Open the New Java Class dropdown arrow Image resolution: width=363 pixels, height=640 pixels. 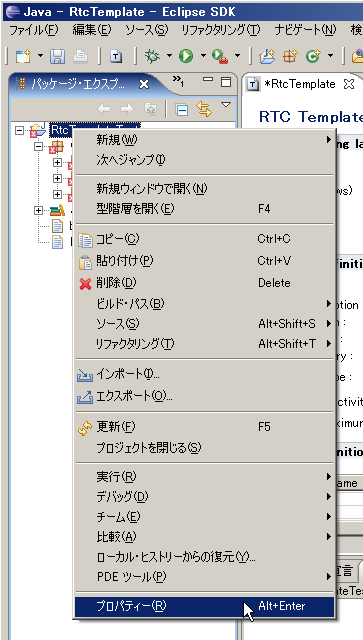330,56
